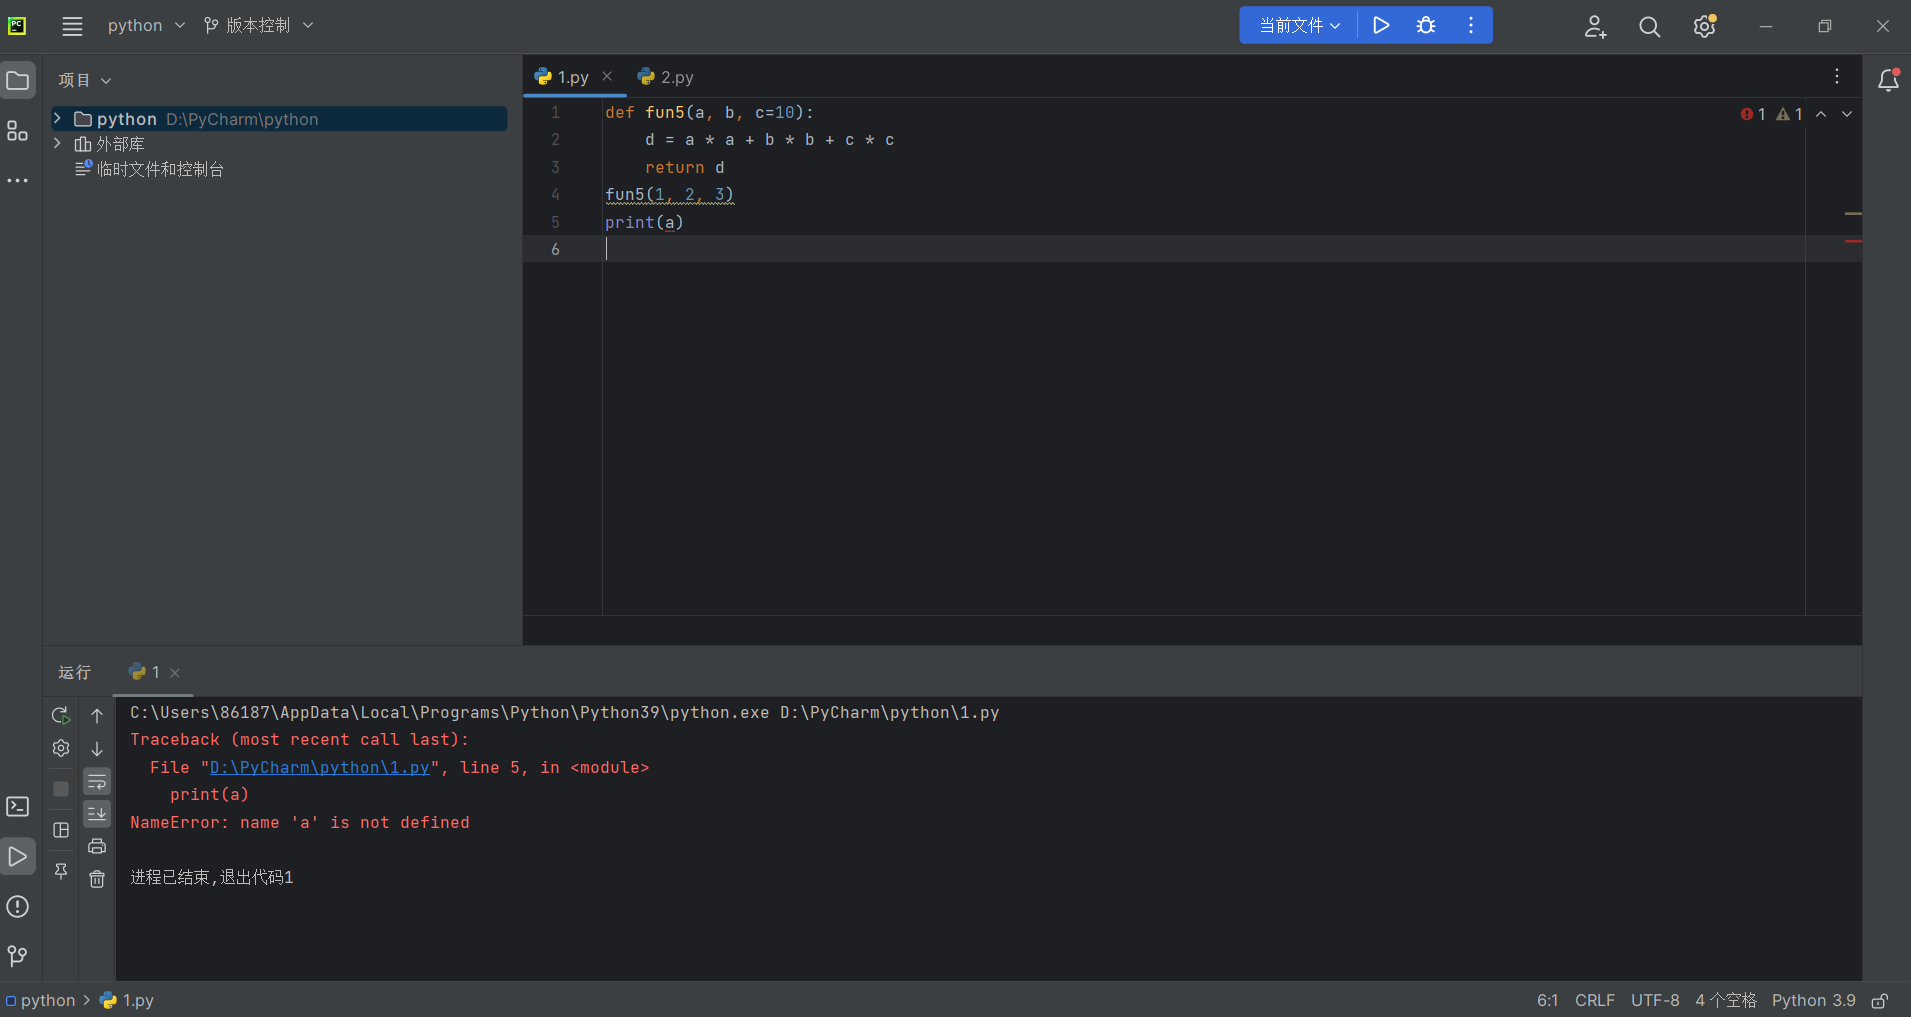Clear console with trash icon
1911x1017 pixels.
pyautogui.click(x=97, y=879)
